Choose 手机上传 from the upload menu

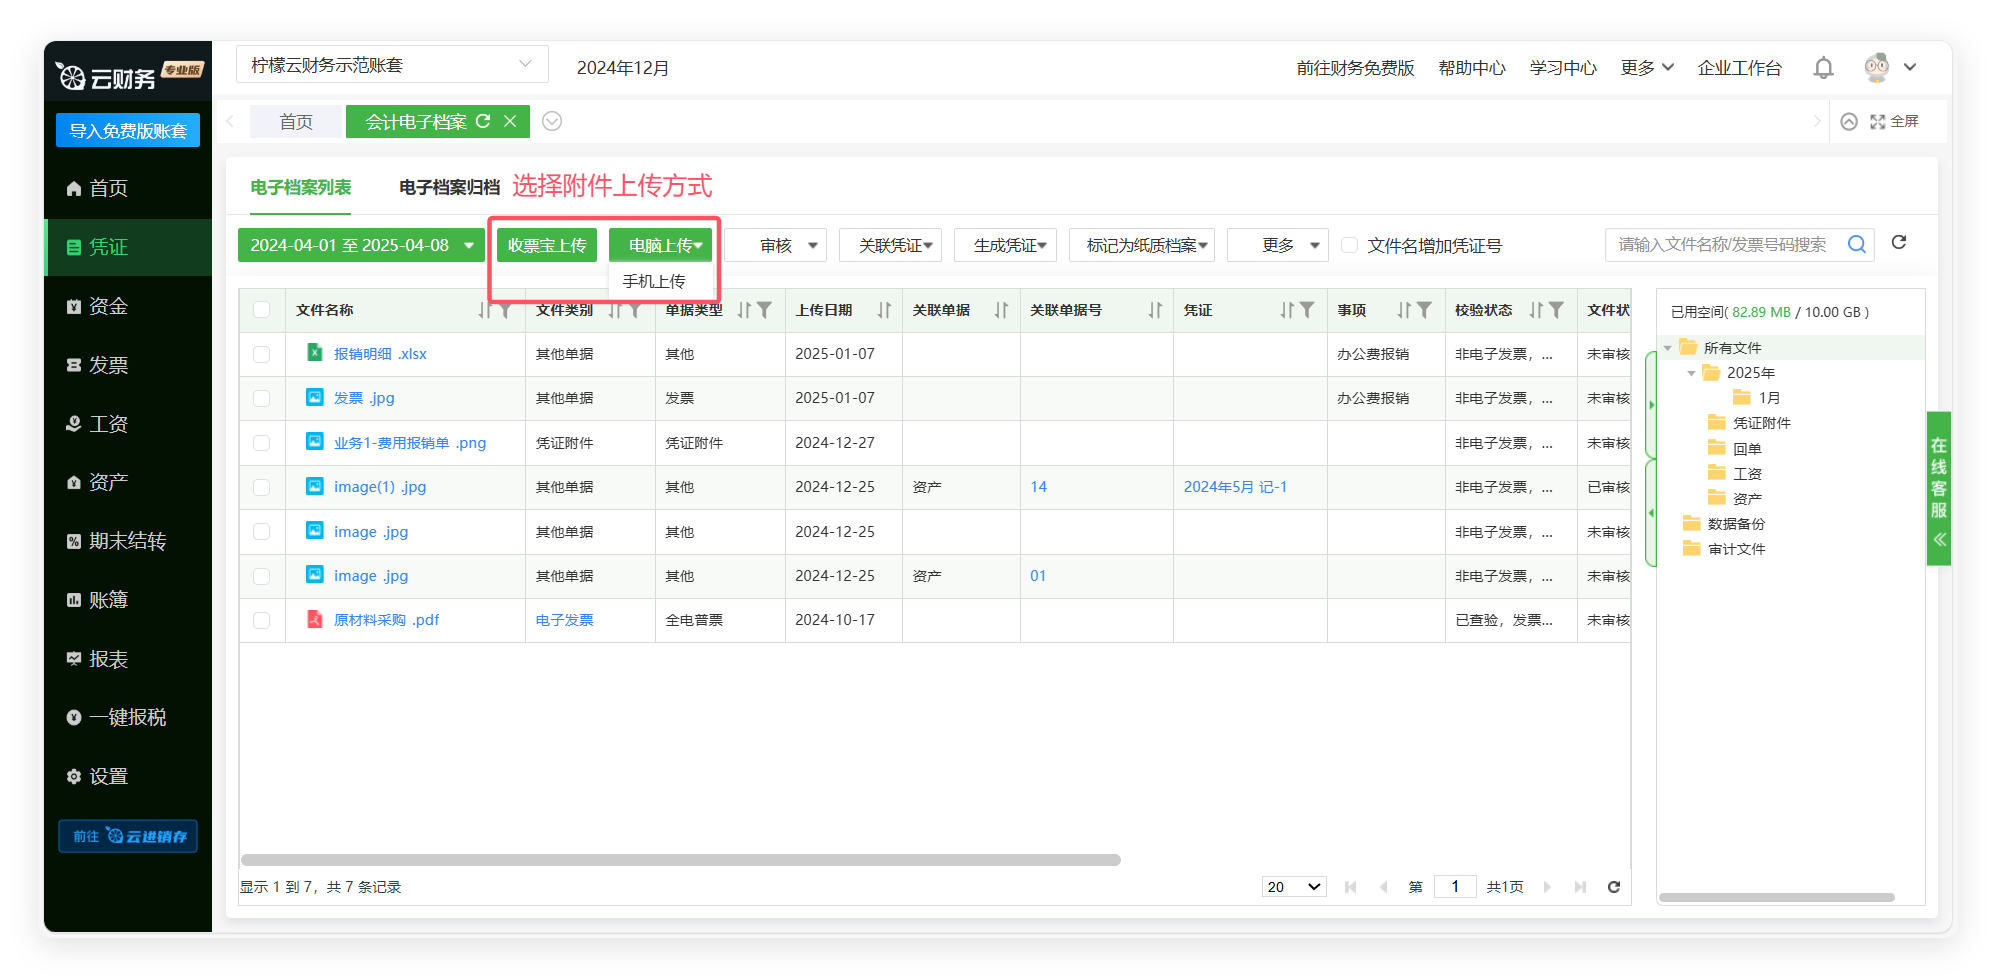coord(654,281)
